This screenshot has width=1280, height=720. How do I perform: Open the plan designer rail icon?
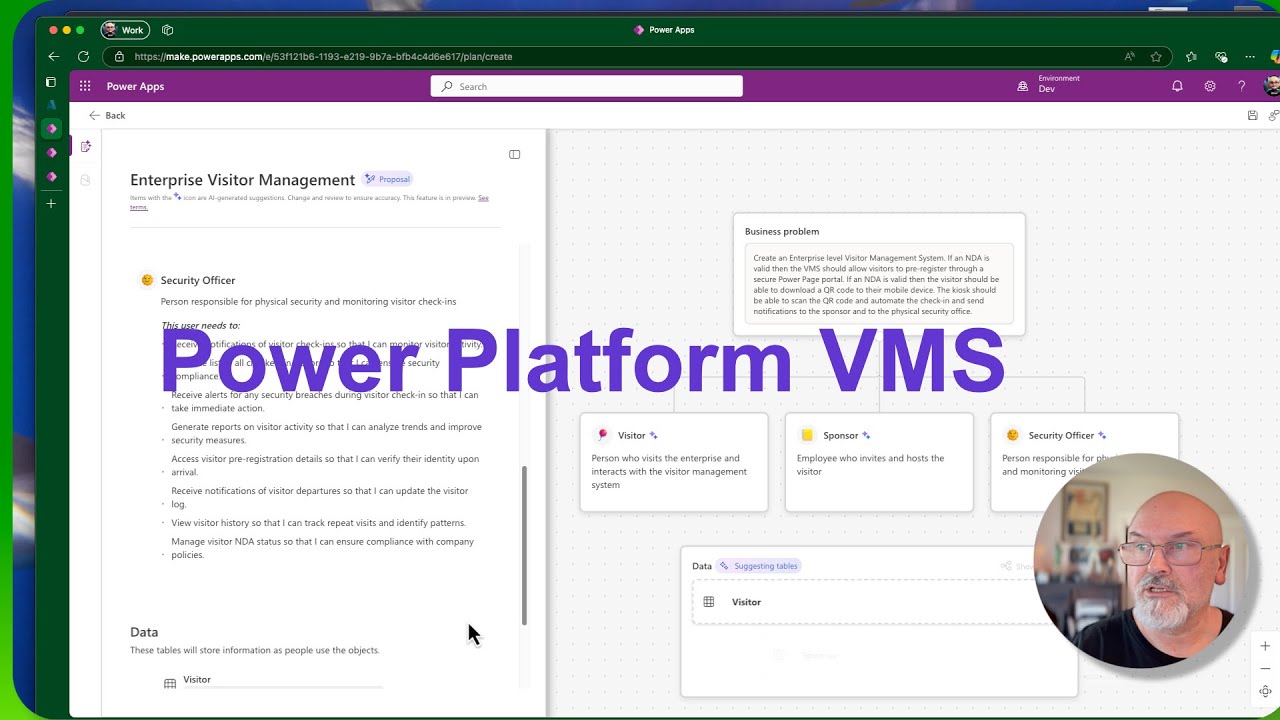click(x=85, y=147)
